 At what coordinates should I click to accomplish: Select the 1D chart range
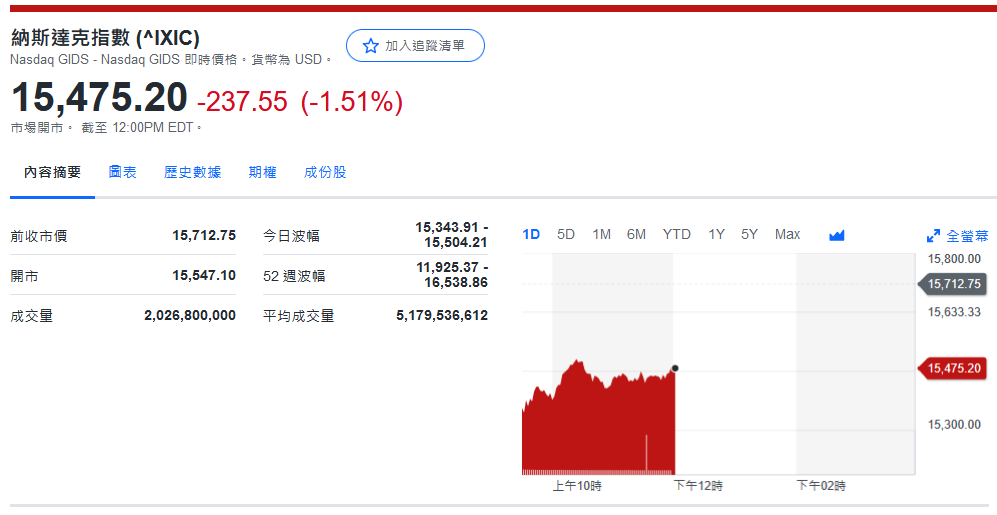(531, 234)
